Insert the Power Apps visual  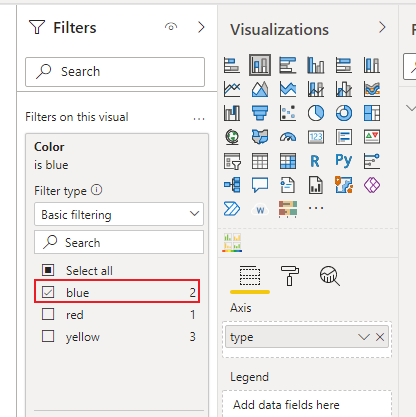coord(372,185)
